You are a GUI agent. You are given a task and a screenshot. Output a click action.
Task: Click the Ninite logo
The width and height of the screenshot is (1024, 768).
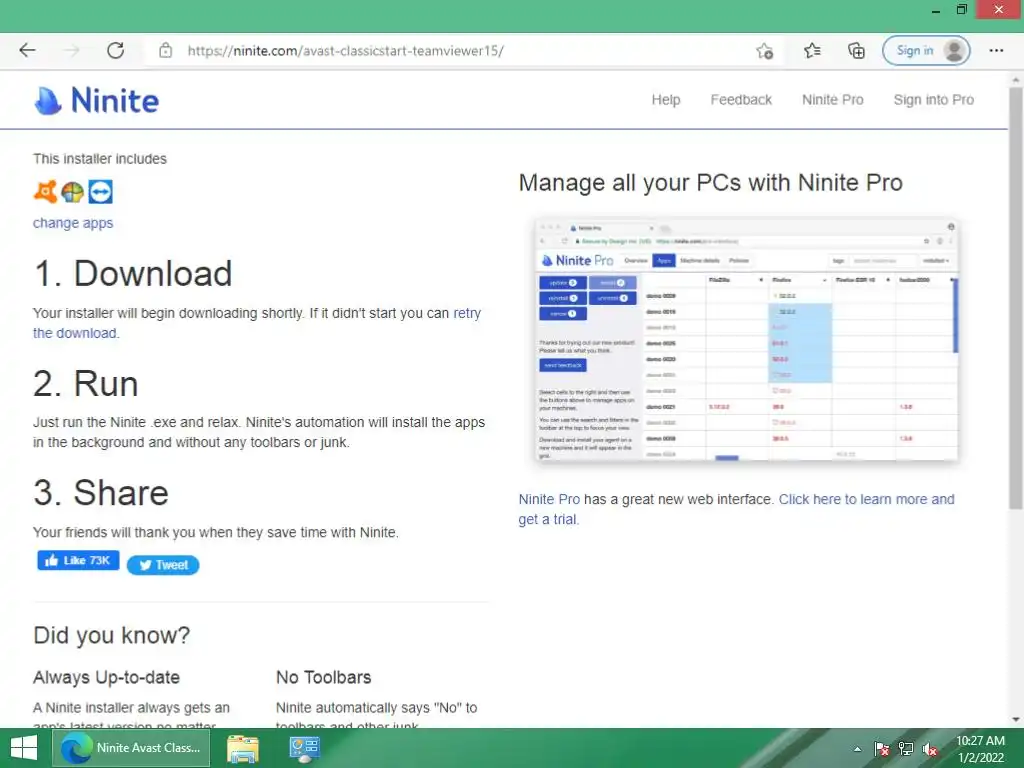[97, 101]
